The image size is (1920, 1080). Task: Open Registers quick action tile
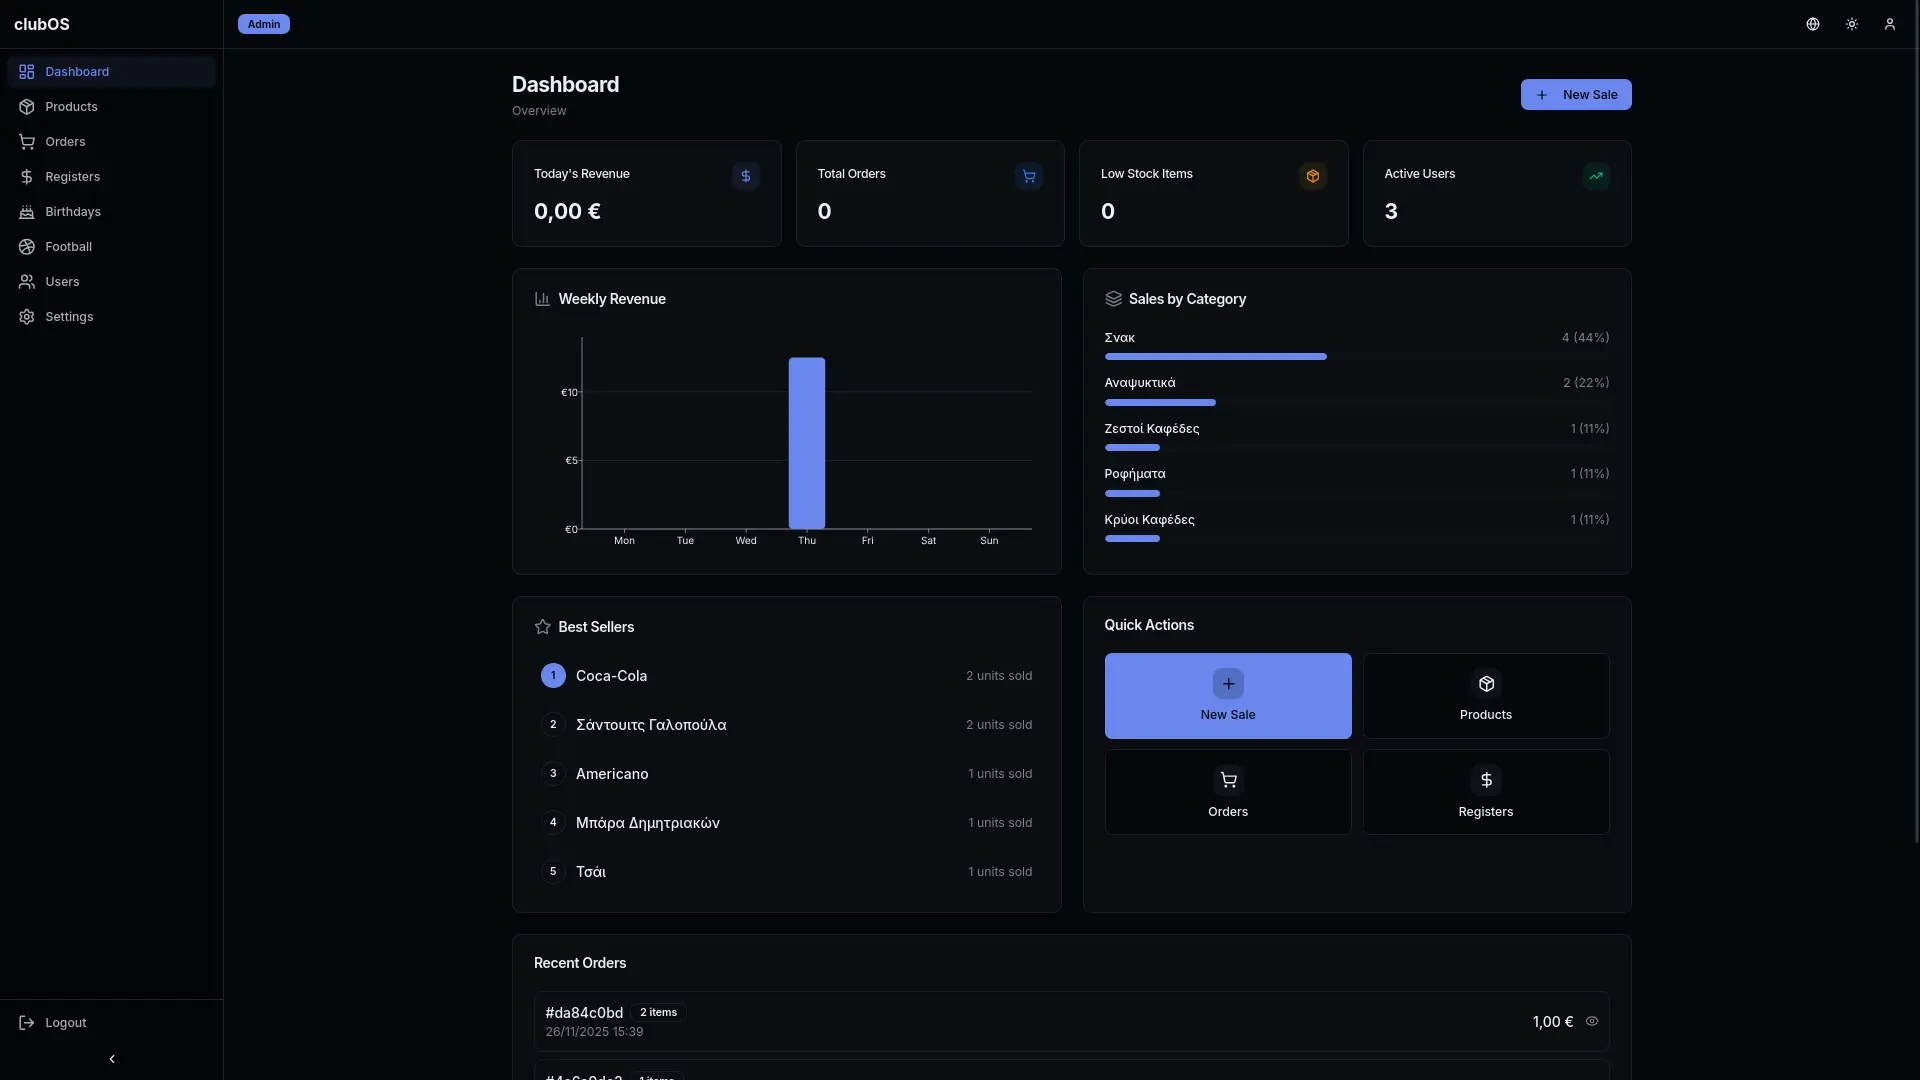(x=1485, y=792)
